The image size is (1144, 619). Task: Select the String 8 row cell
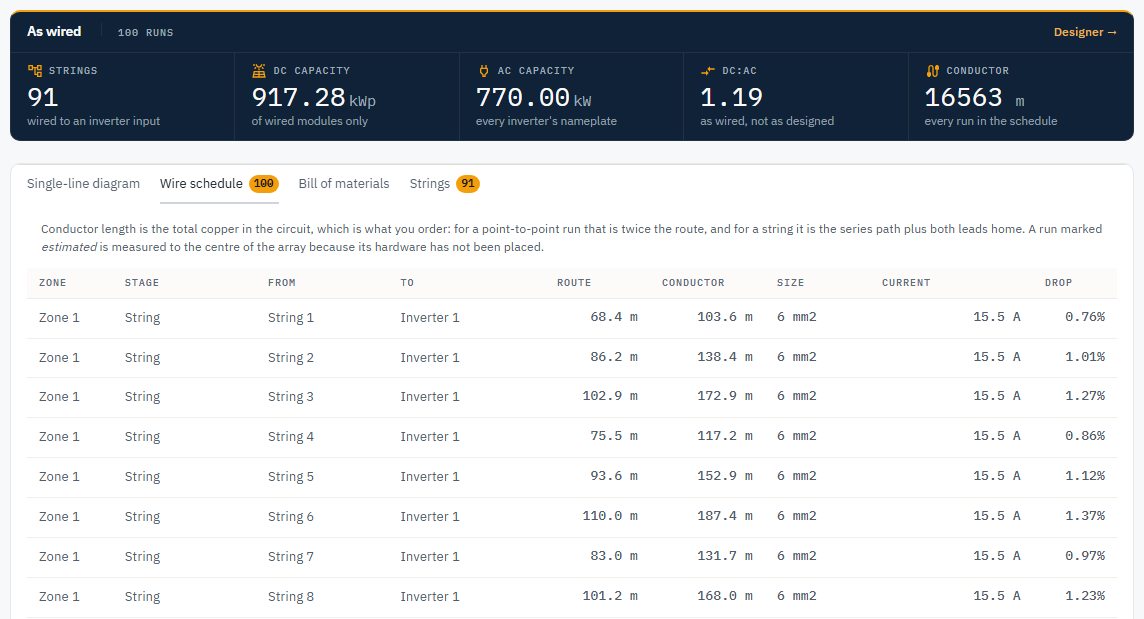[290, 597]
